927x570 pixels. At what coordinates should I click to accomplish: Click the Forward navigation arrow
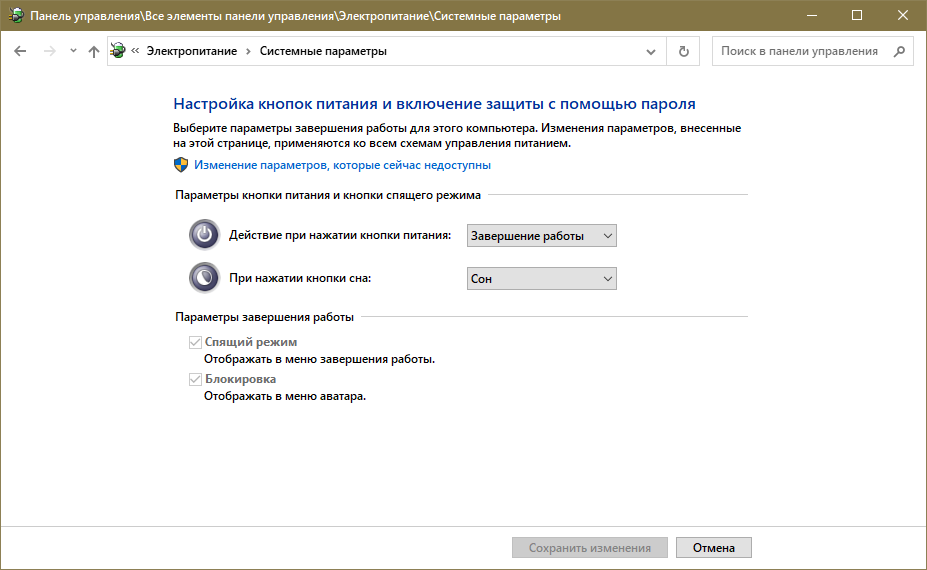[49, 51]
